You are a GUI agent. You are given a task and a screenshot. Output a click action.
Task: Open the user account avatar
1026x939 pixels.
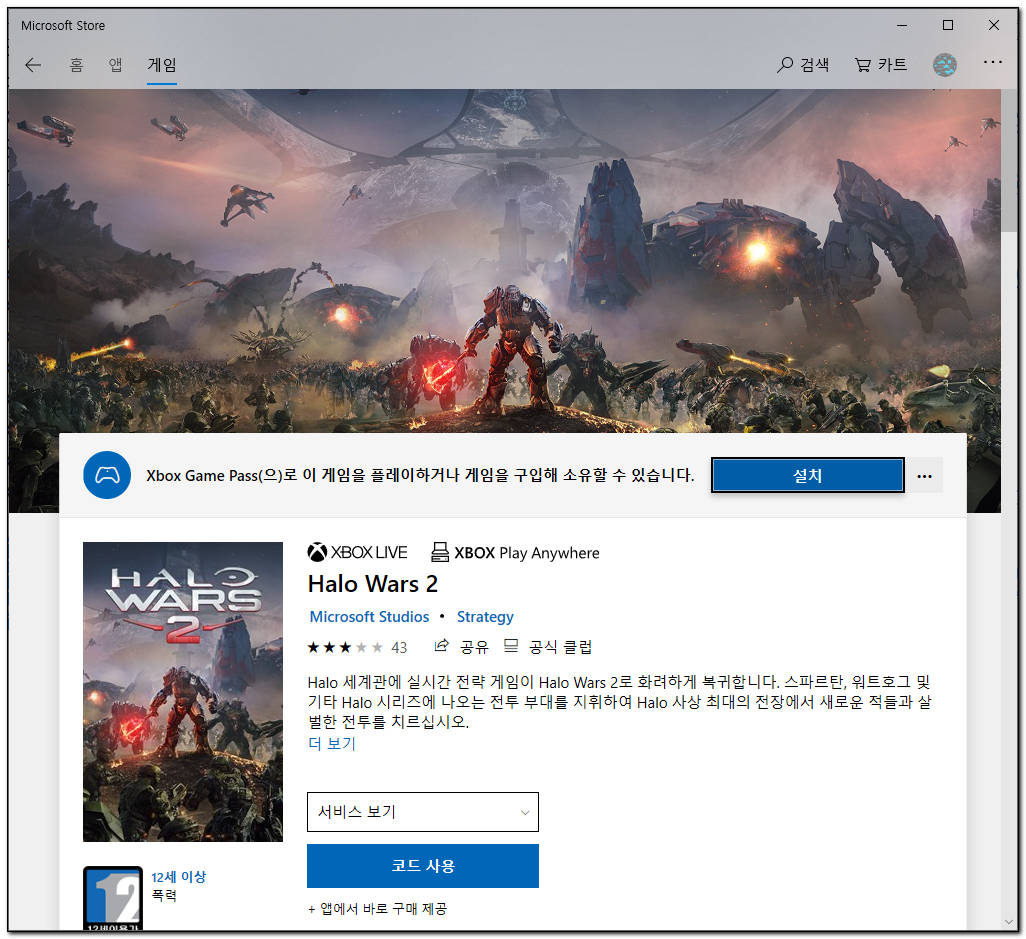tap(944, 64)
